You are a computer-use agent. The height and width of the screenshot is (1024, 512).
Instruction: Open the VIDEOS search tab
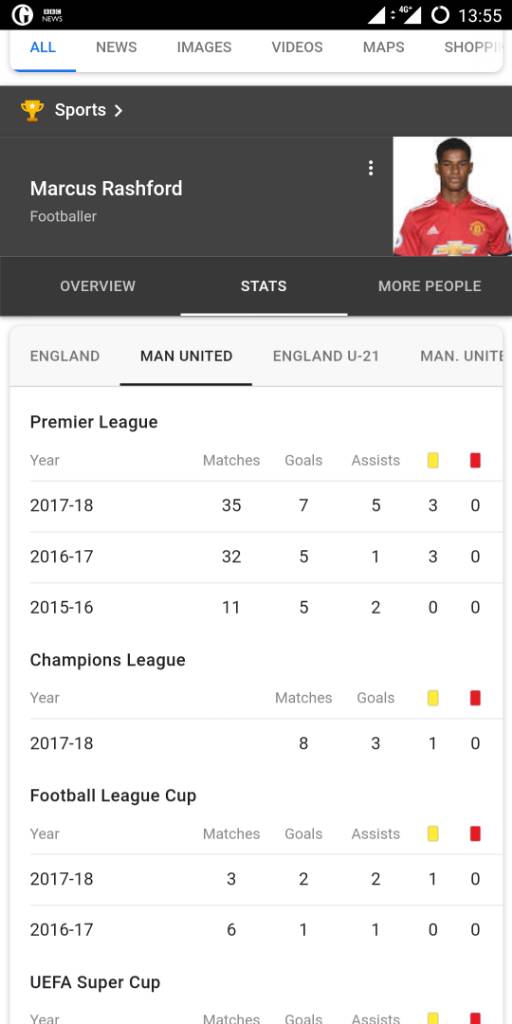click(297, 47)
